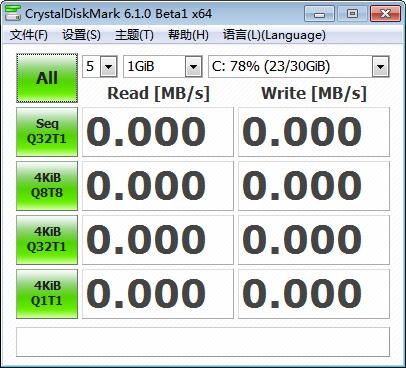Open the 设置(S) menu
Viewport: 406px width, 368px height.
coord(82,35)
